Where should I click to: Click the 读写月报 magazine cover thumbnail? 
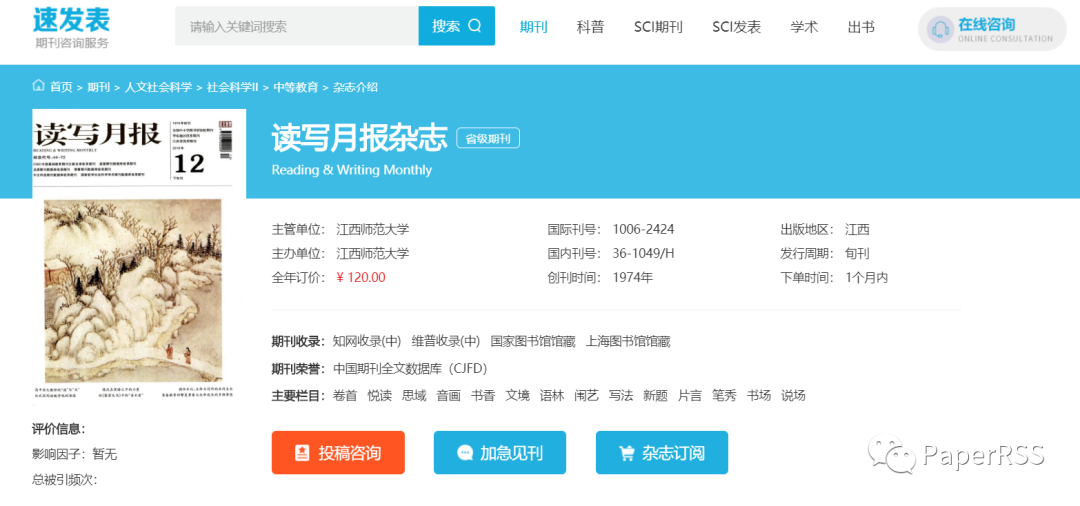pyautogui.click(x=139, y=257)
